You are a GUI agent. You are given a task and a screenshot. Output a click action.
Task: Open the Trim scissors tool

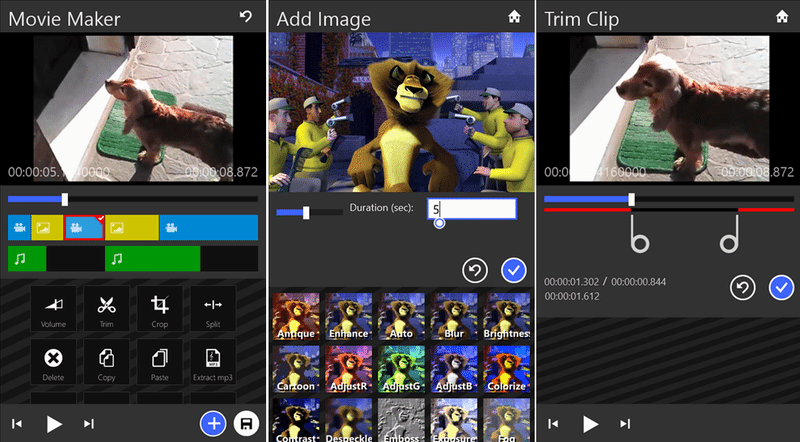tap(107, 309)
